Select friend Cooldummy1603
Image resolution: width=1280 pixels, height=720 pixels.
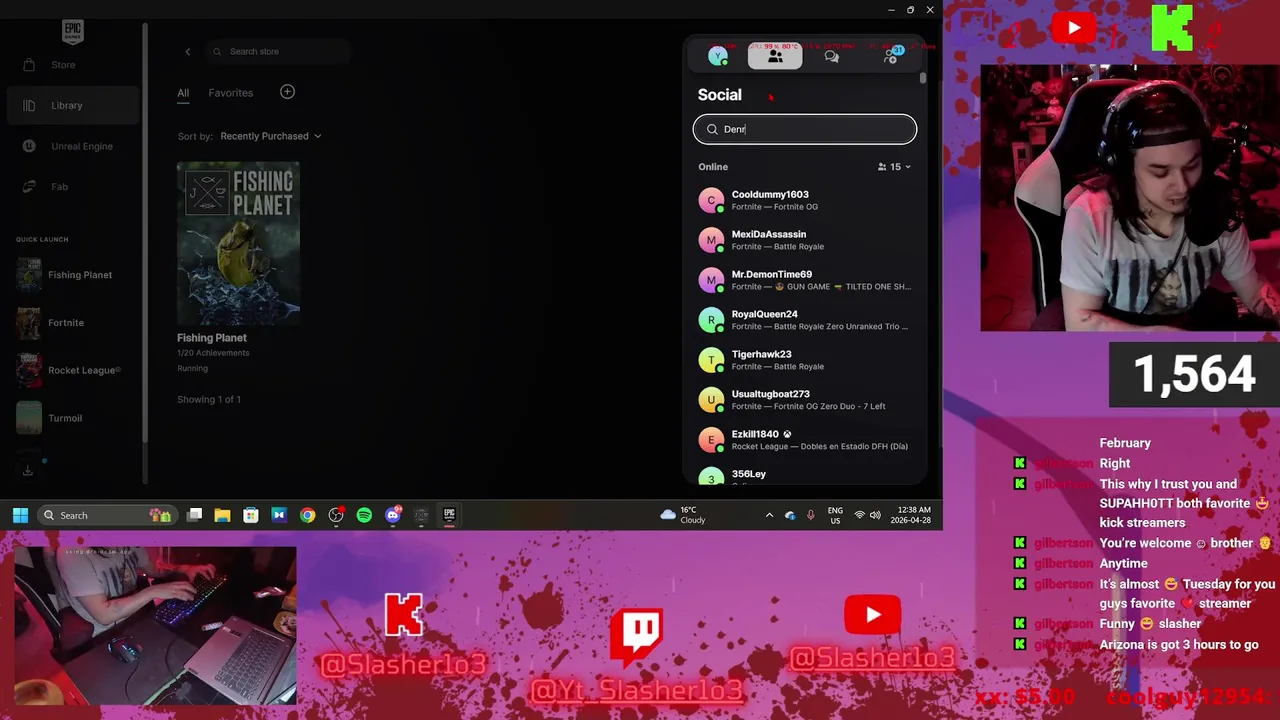pos(805,200)
